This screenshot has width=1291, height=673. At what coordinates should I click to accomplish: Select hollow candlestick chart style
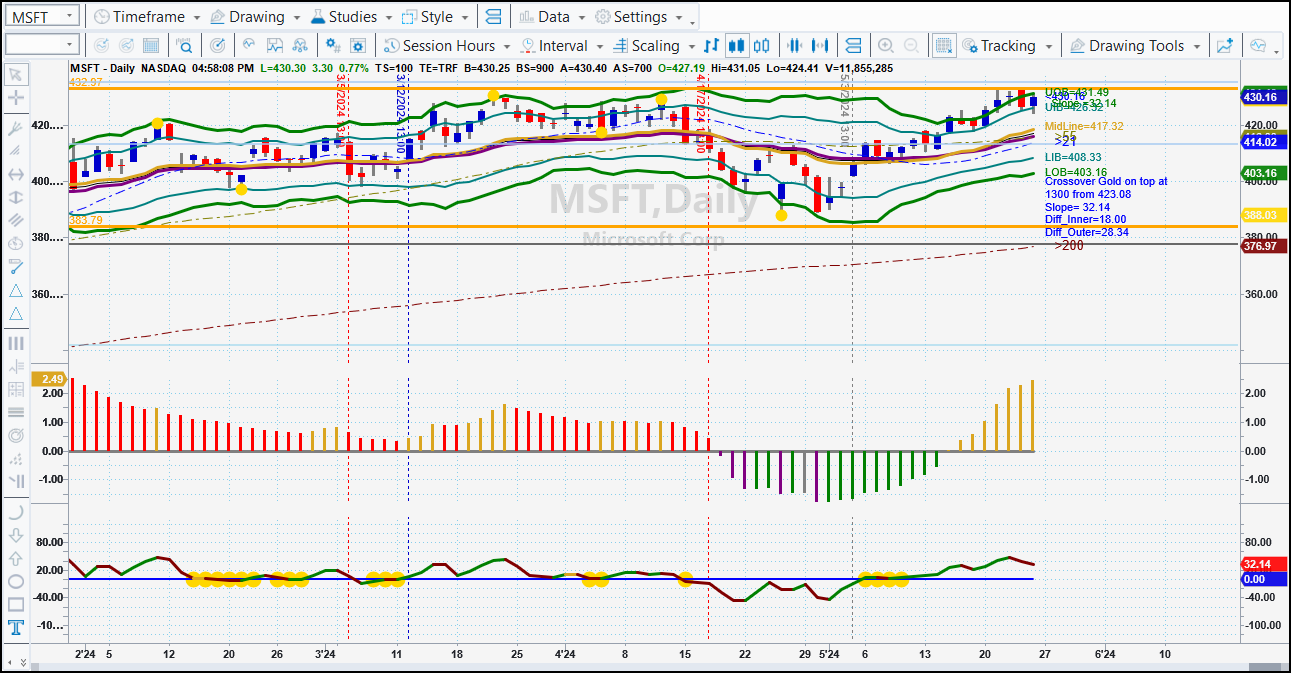(762, 45)
